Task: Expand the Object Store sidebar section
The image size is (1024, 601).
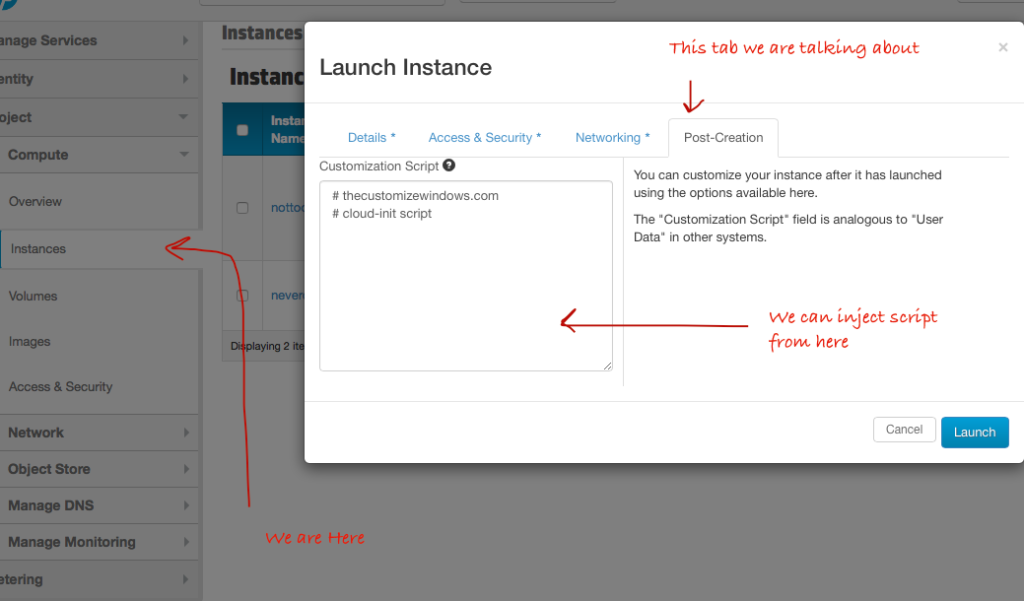Action: (98, 469)
